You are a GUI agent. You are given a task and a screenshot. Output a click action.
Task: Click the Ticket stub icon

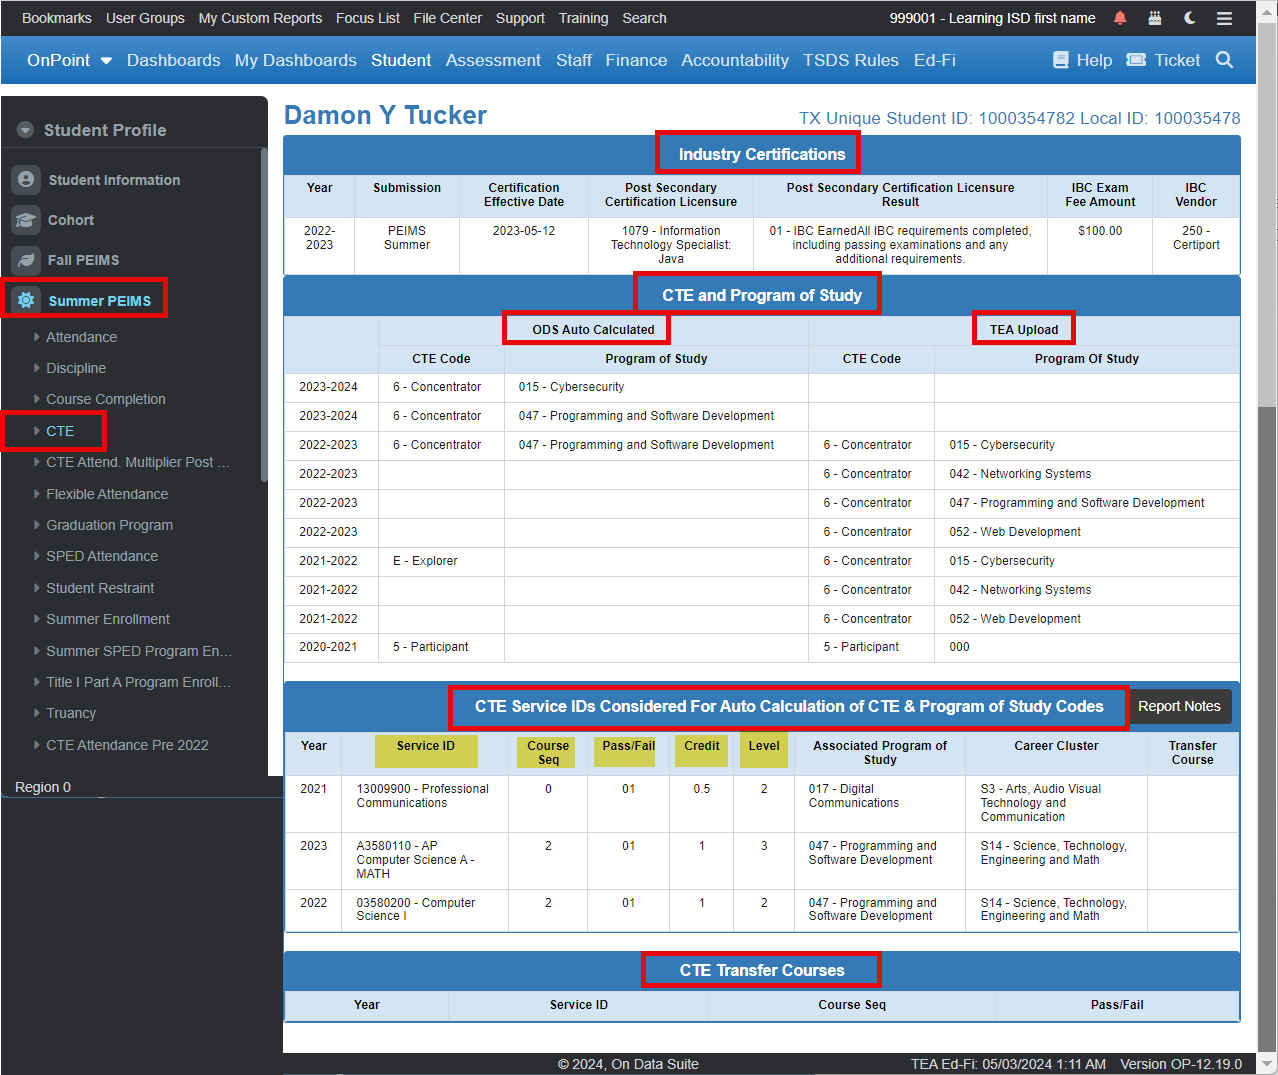(1136, 60)
